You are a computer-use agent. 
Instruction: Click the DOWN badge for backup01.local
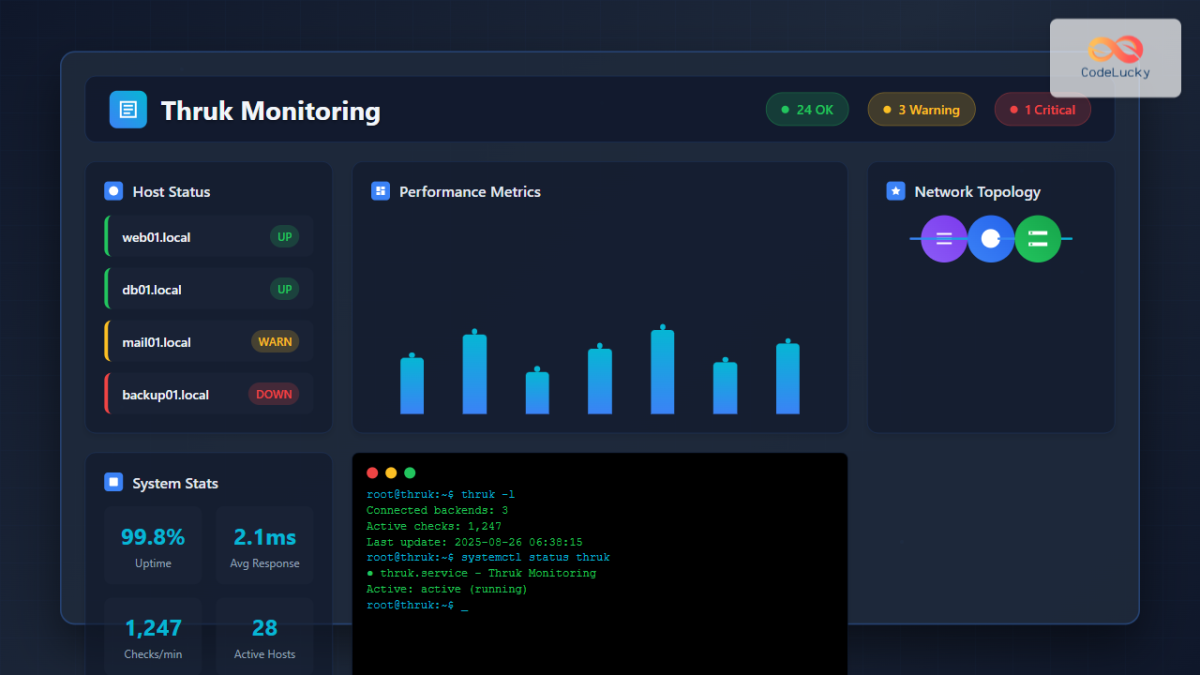273,394
